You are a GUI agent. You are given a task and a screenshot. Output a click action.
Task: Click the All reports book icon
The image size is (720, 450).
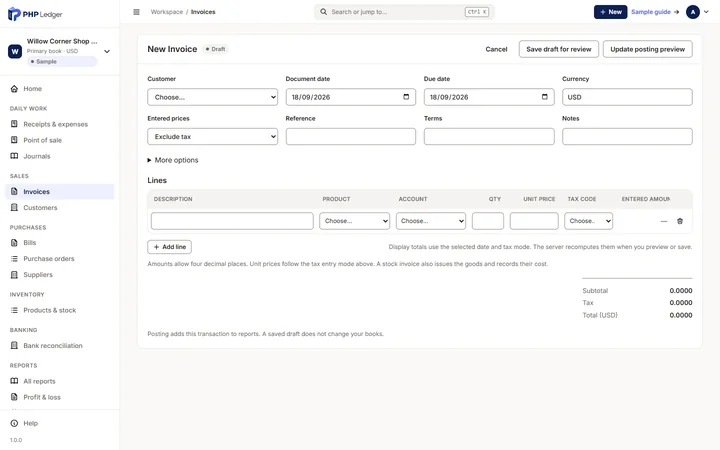pos(14,381)
